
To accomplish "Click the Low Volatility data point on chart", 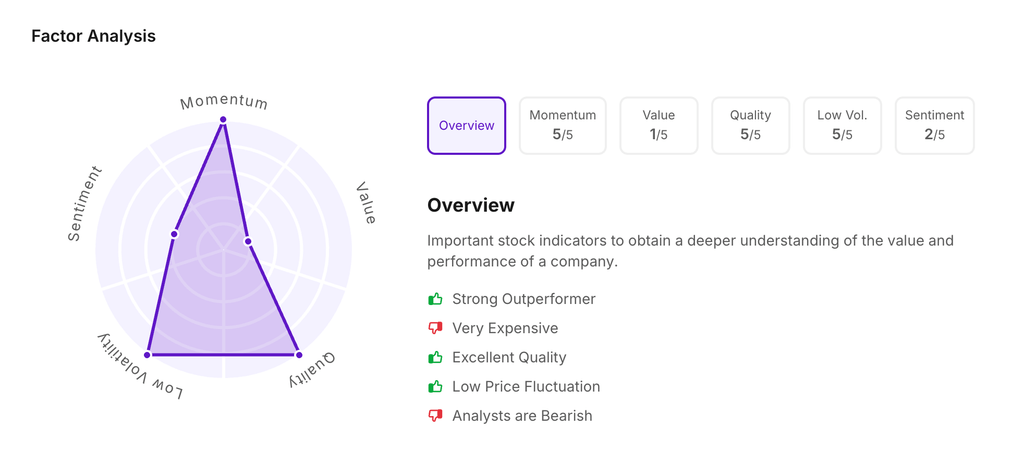I will 148,355.
